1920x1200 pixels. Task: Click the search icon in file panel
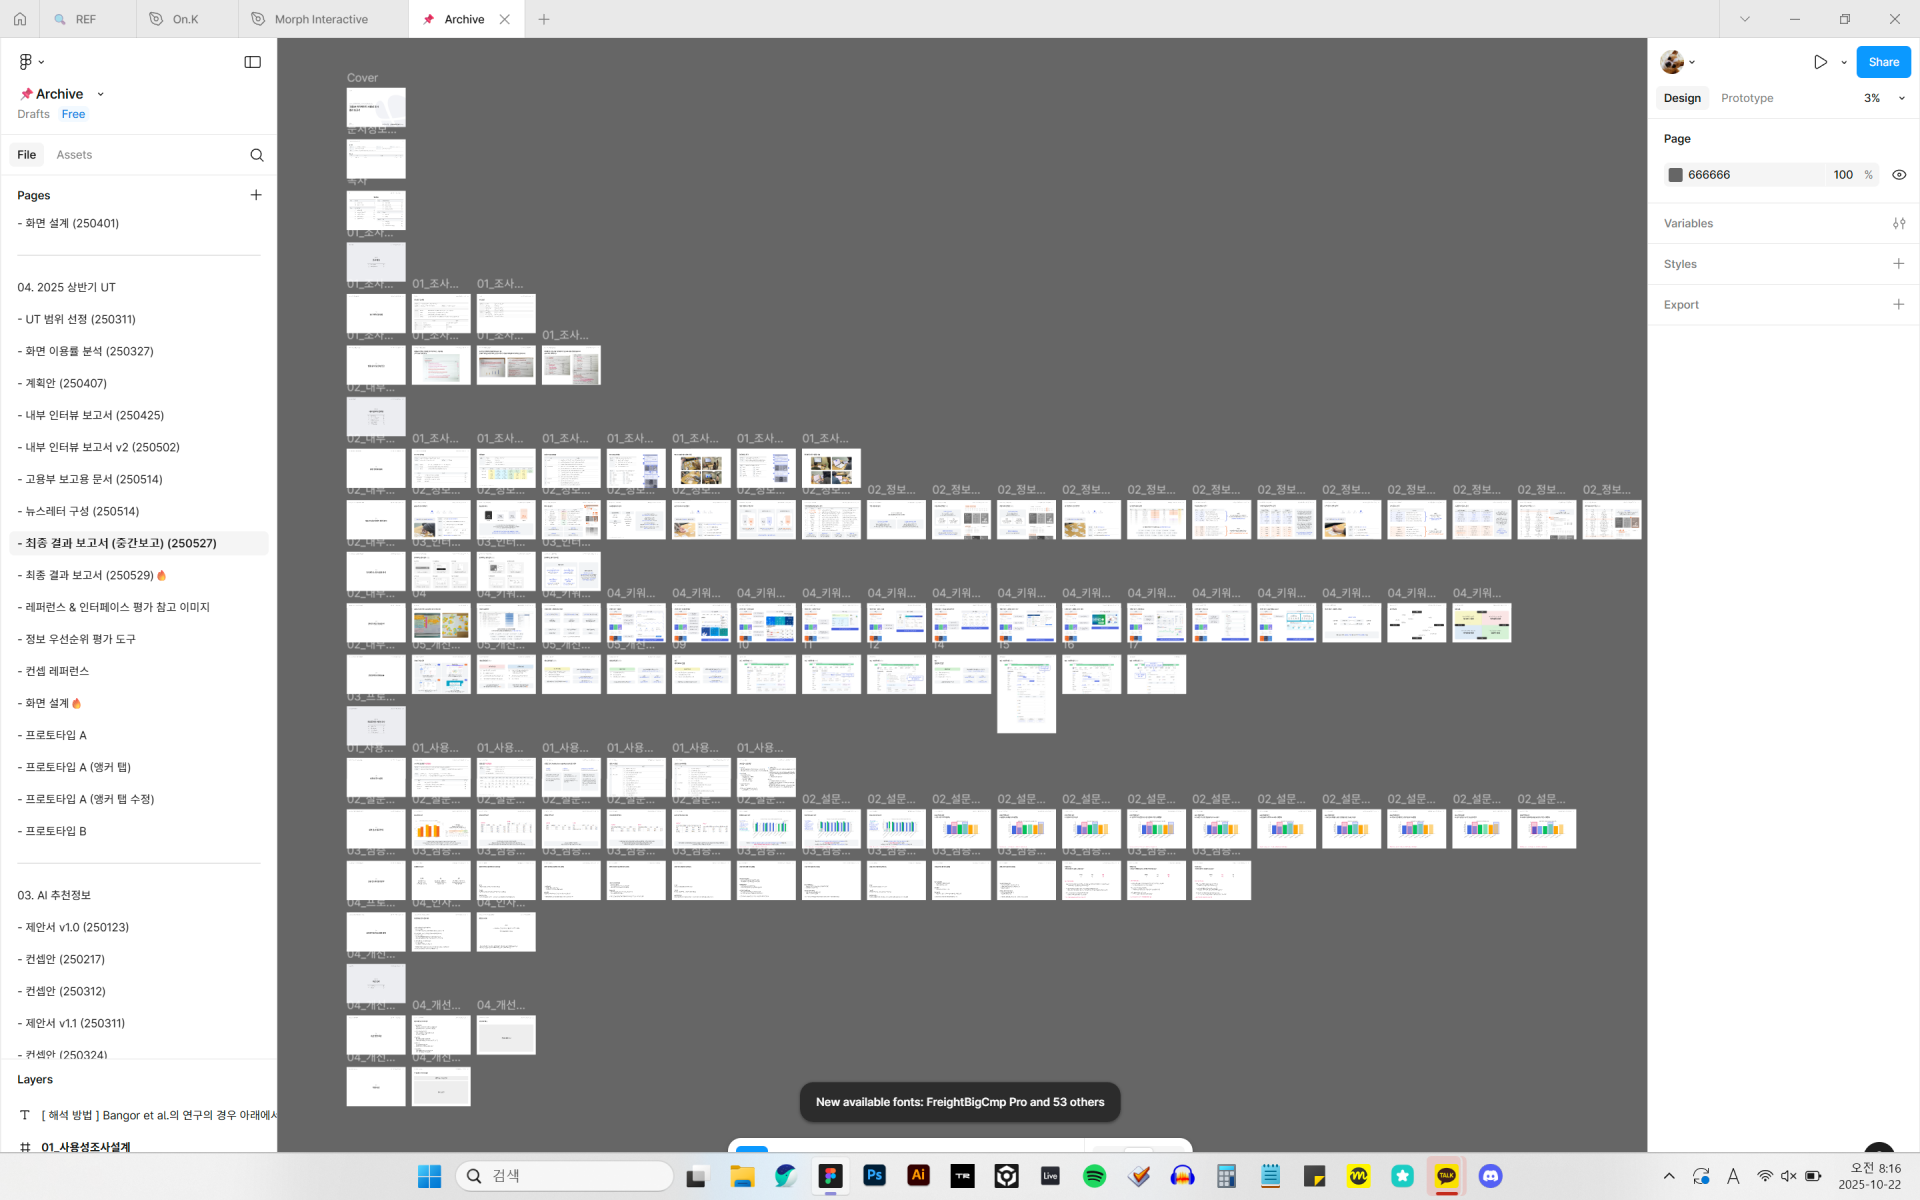click(257, 155)
